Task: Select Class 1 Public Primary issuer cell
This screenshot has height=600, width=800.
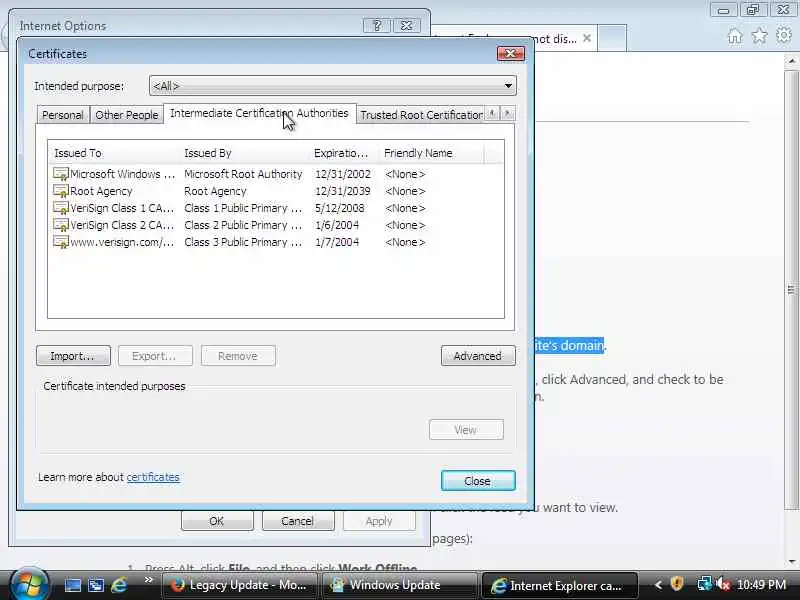Action: coord(243,208)
